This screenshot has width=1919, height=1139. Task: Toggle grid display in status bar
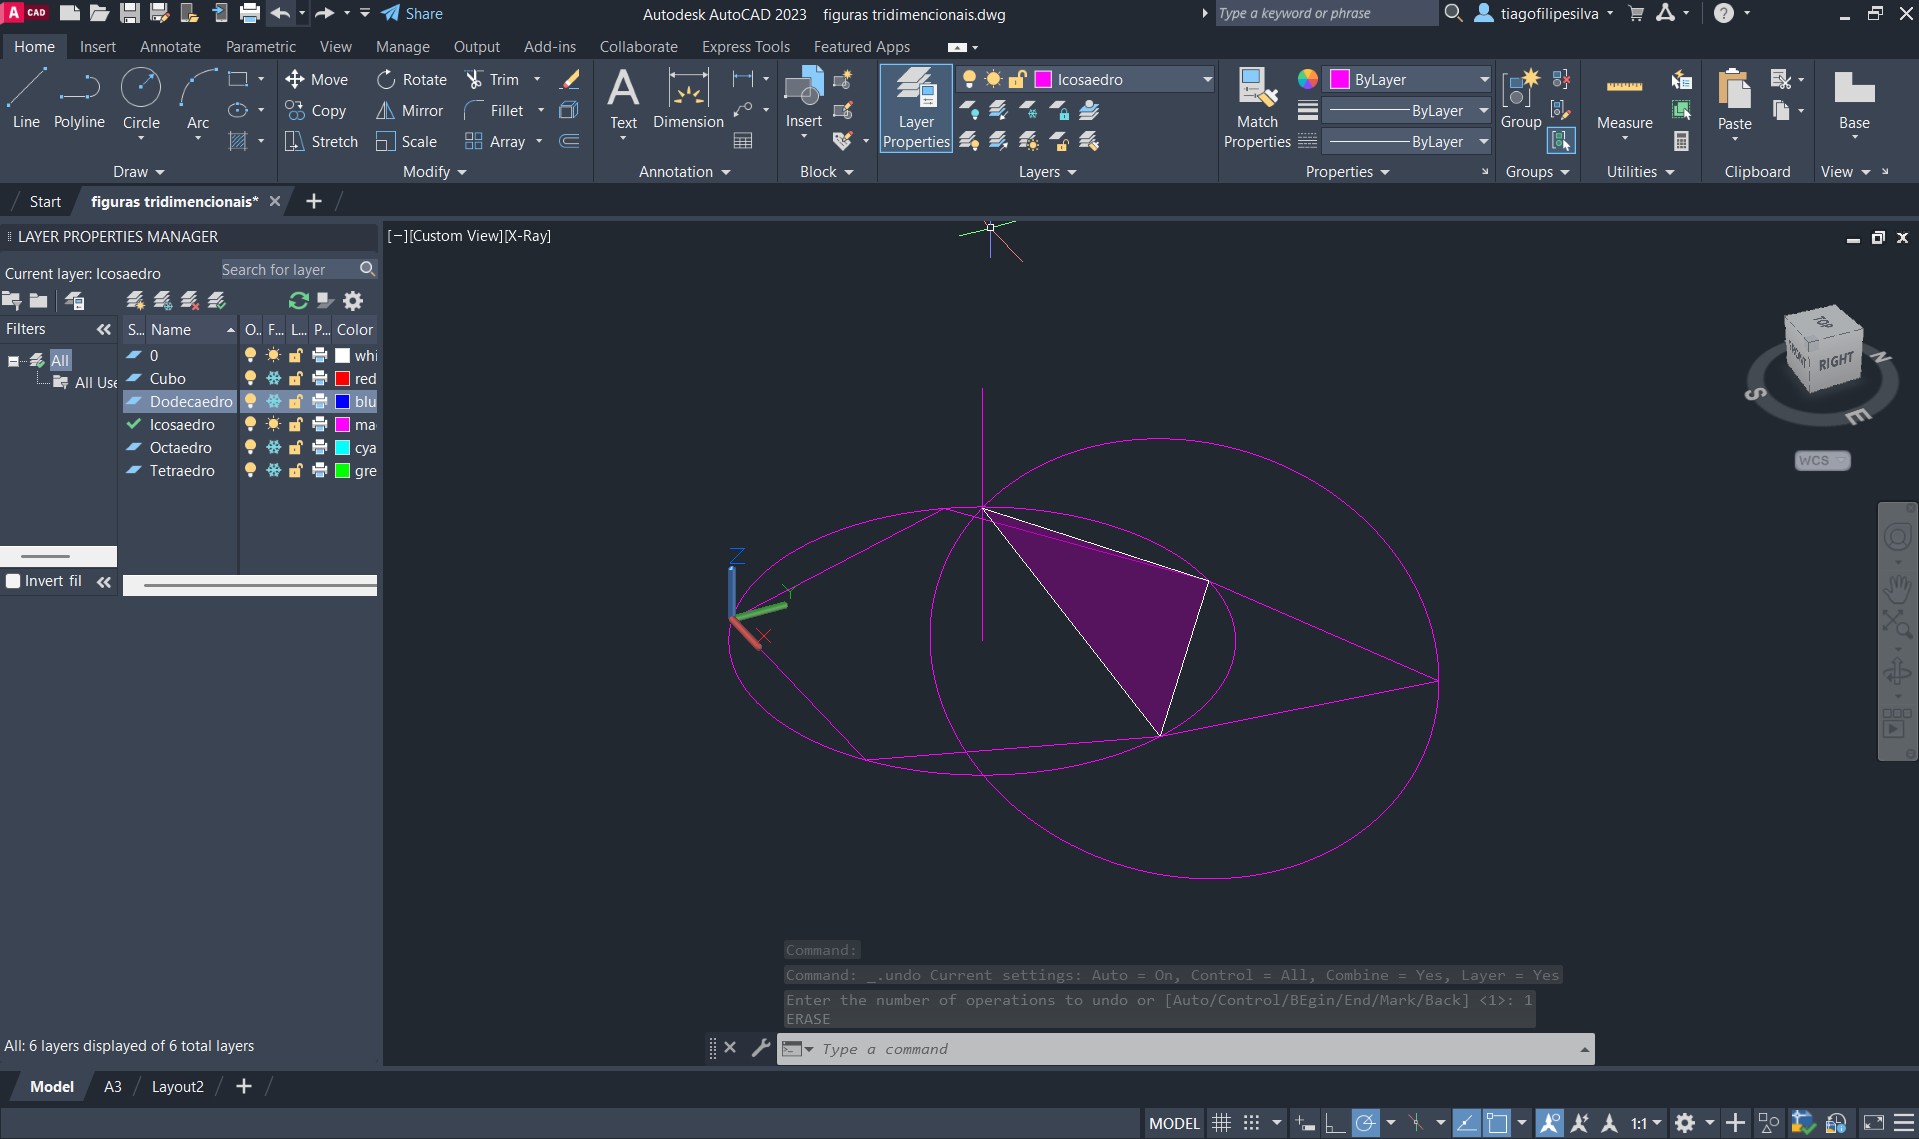pos(1221,1123)
